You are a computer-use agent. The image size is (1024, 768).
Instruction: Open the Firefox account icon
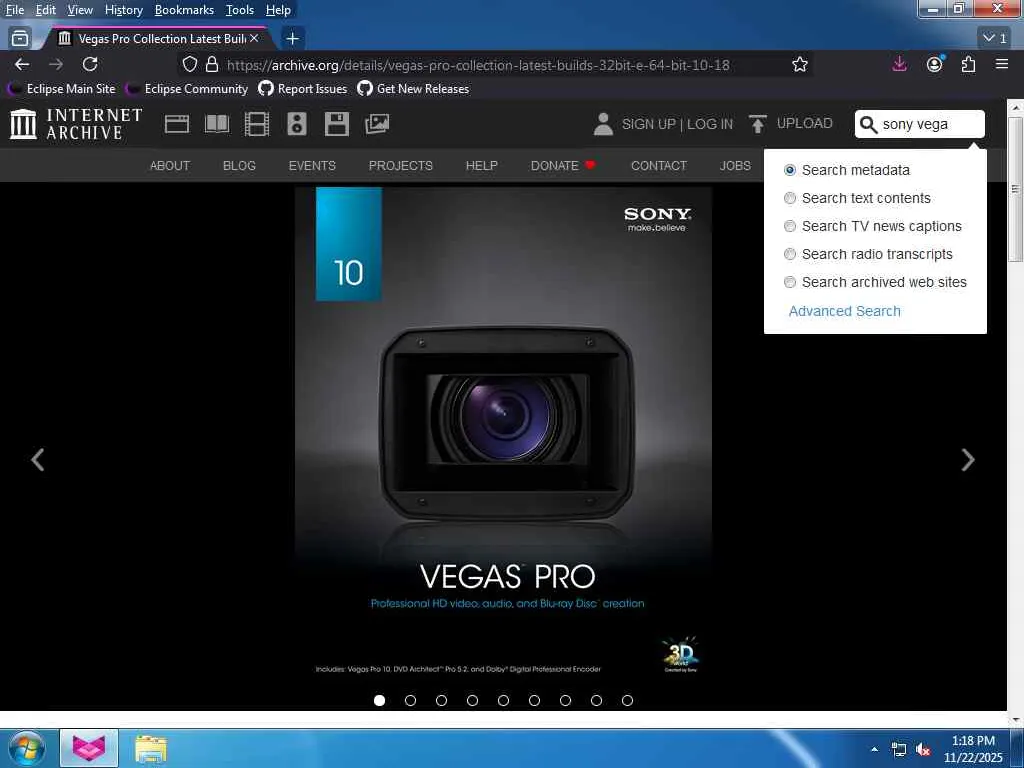click(x=935, y=63)
